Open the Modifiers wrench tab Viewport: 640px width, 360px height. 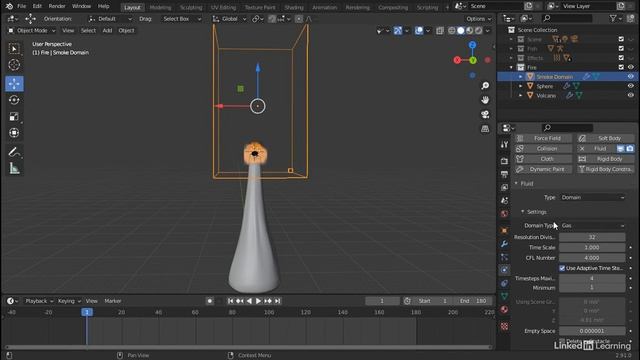[x=504, y=244]
